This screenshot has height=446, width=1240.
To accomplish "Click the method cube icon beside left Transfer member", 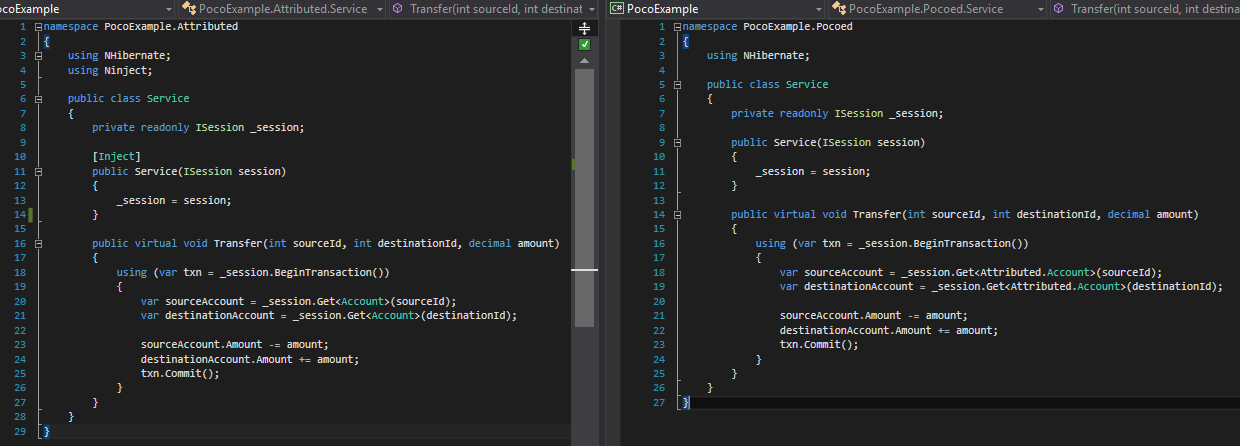I will [398, 9].
